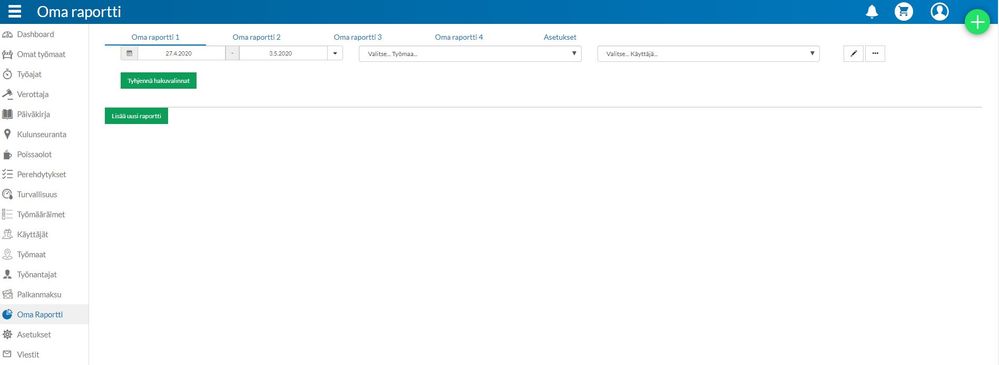Go to Työajat sidebar label

pyautogui.click(x=29, y=75)
